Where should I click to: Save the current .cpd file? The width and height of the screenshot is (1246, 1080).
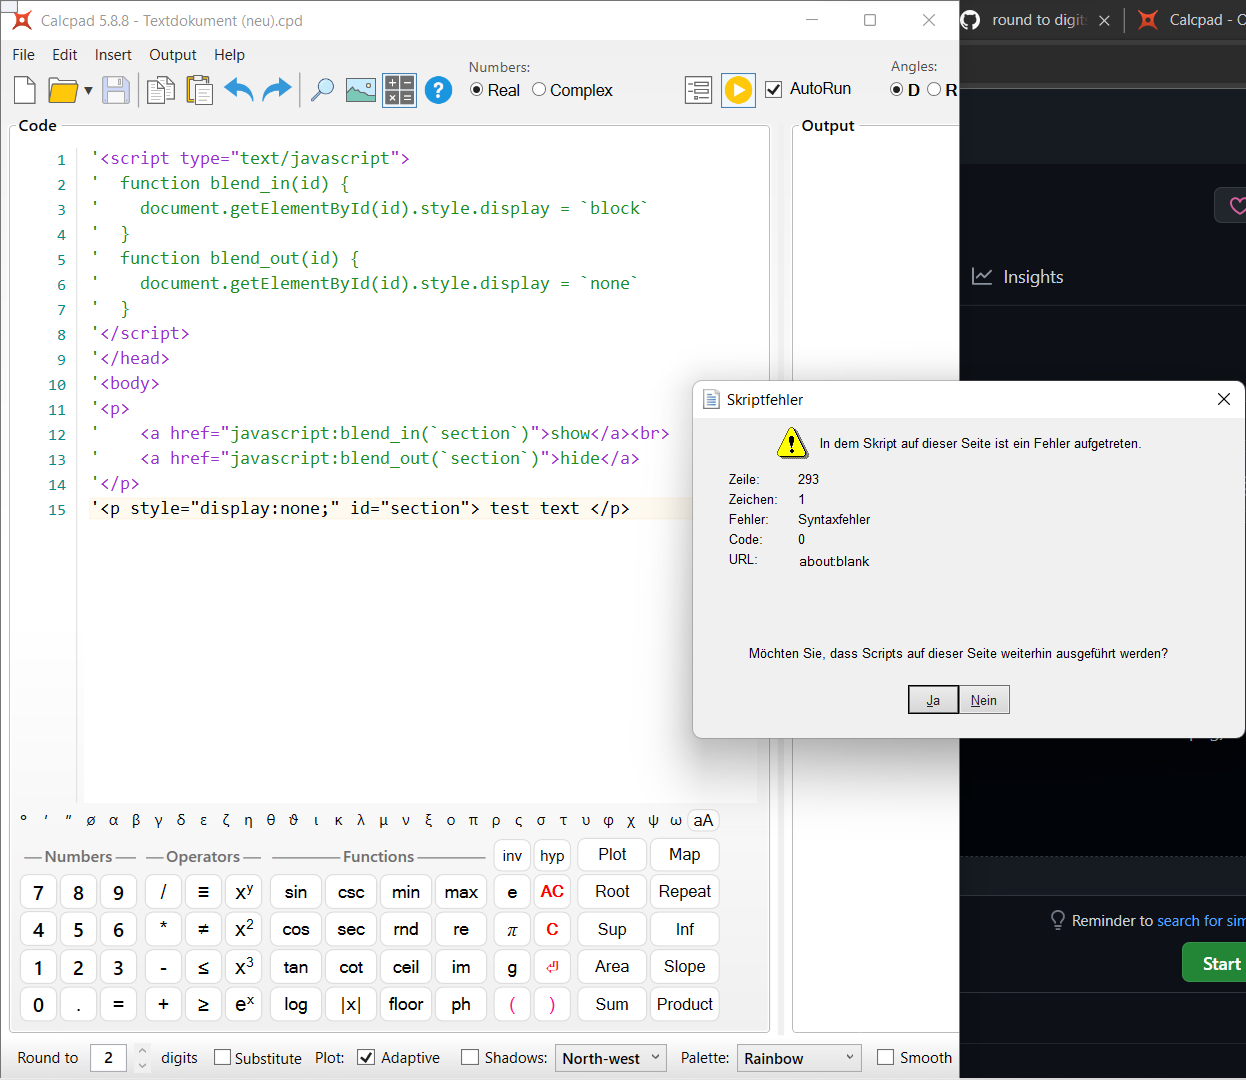(115, 90)
